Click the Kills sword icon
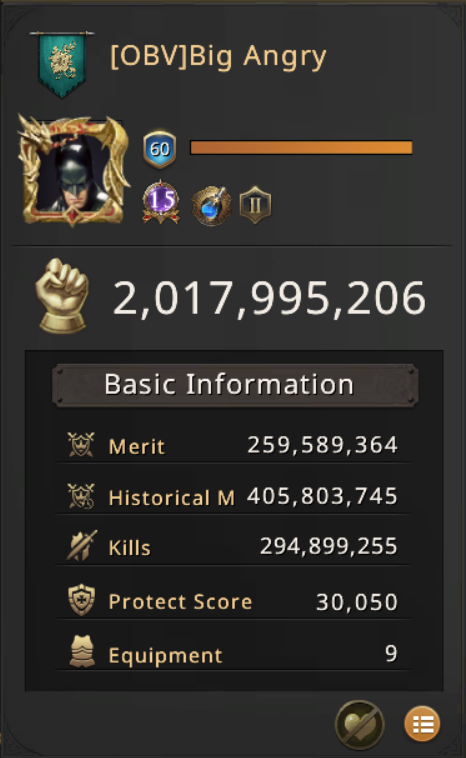This screenshot has width=466, height=758. tap(82, 546)
